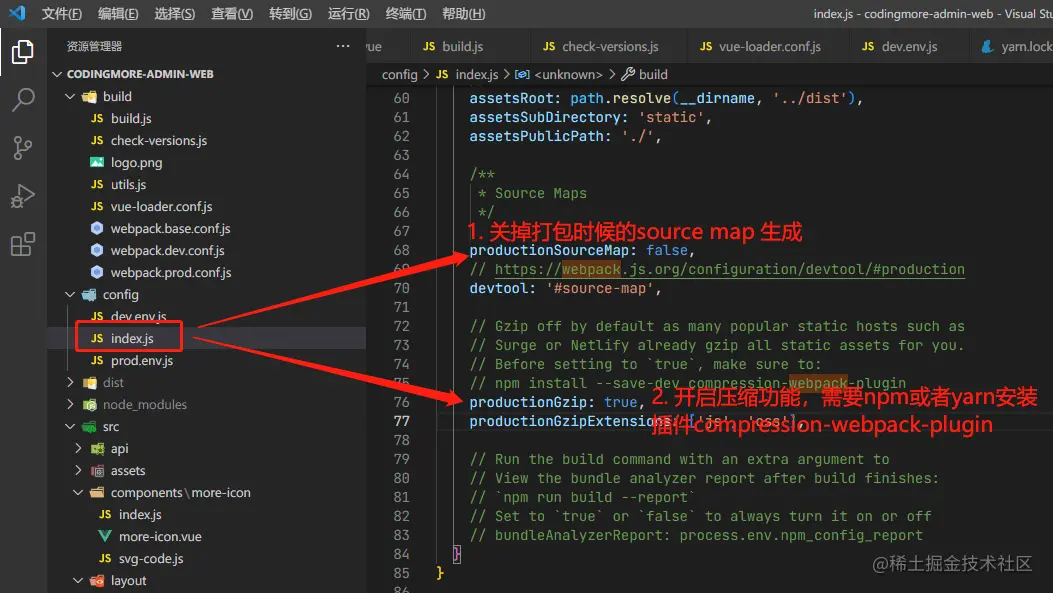The image size is (1053, 593).
Task: Click the assets folder icon
Action: click(x=97, y=470)
